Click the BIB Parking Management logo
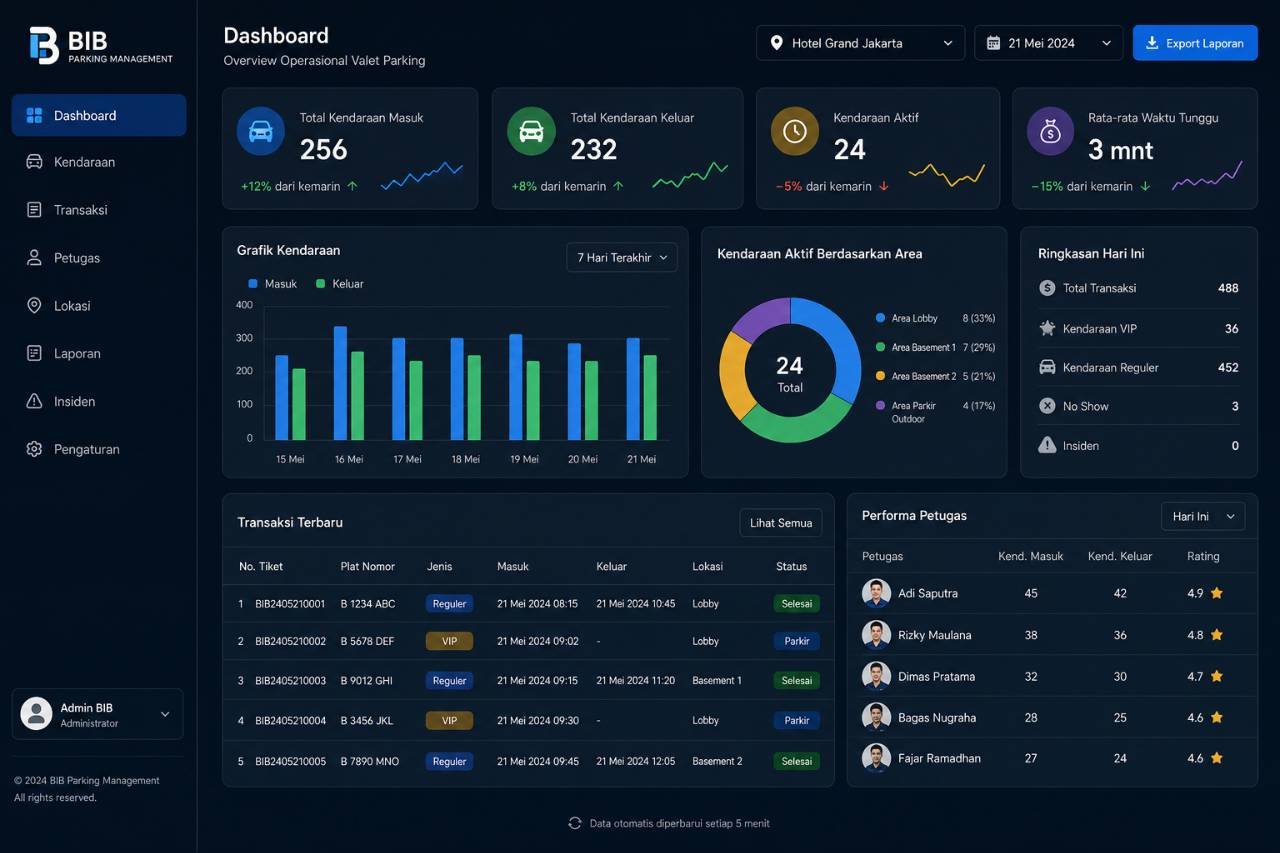The image size is (1280, 853). pos(101,46)
